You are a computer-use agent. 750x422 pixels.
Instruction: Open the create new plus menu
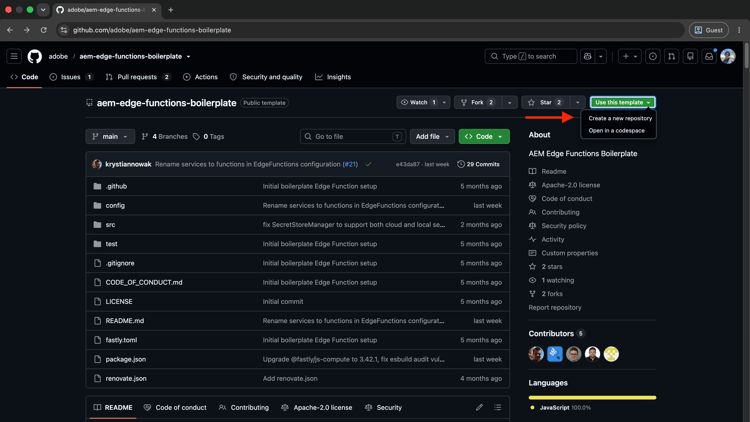(629, 56)
